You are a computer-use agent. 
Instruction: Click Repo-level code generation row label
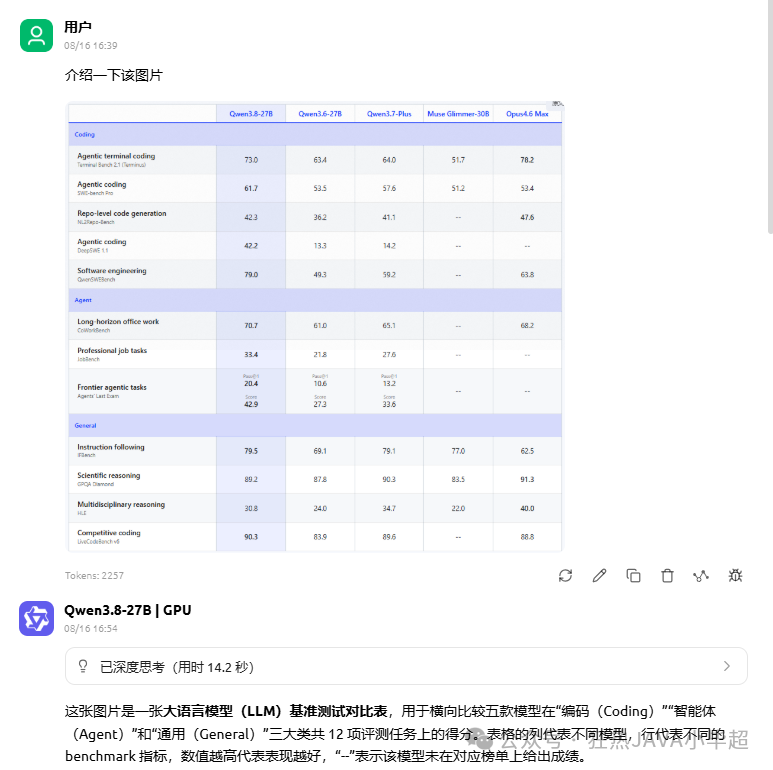coord(122,213)
